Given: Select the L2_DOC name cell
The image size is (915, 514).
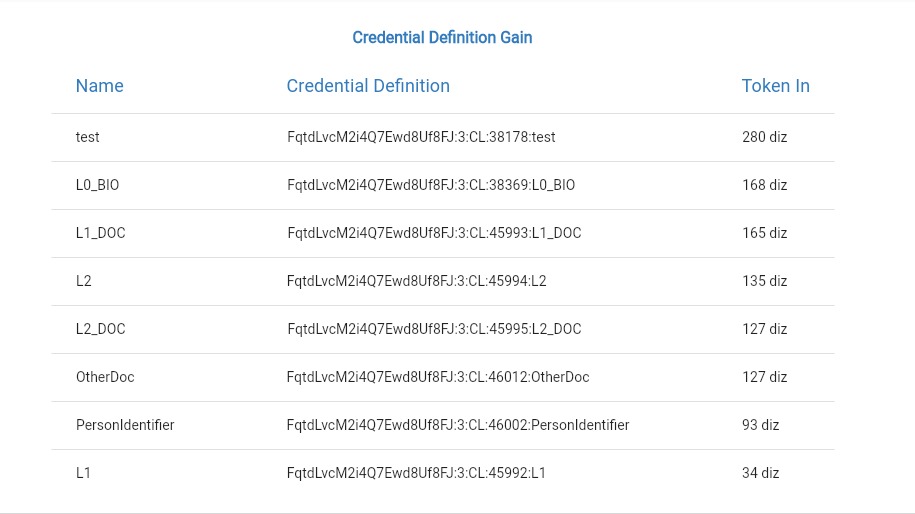Looking at the screenshot, I should click(100, 328).
